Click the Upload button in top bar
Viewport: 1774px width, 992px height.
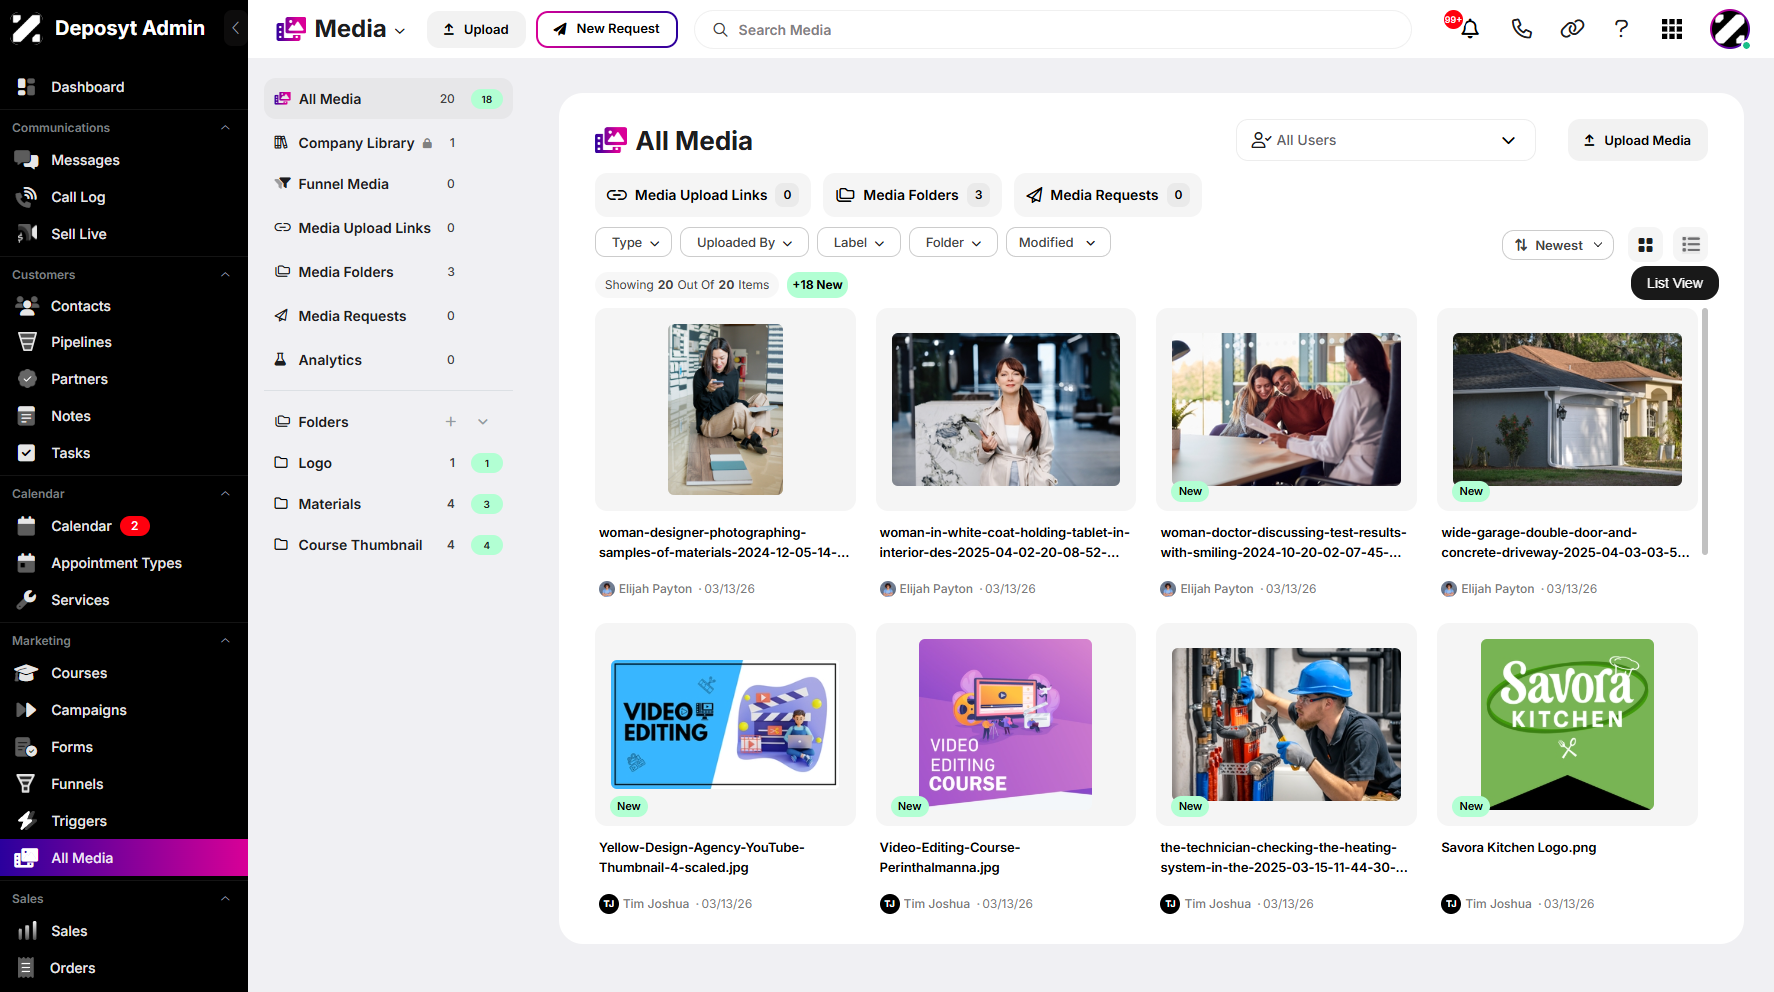pos(475,29)
